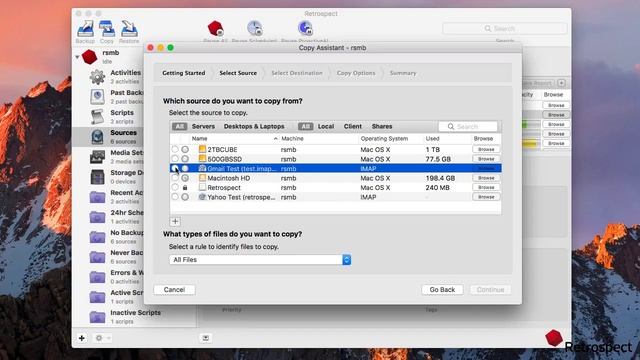
Task: Click Browse on the Retrospect row
Action: [x=486, y=187]
